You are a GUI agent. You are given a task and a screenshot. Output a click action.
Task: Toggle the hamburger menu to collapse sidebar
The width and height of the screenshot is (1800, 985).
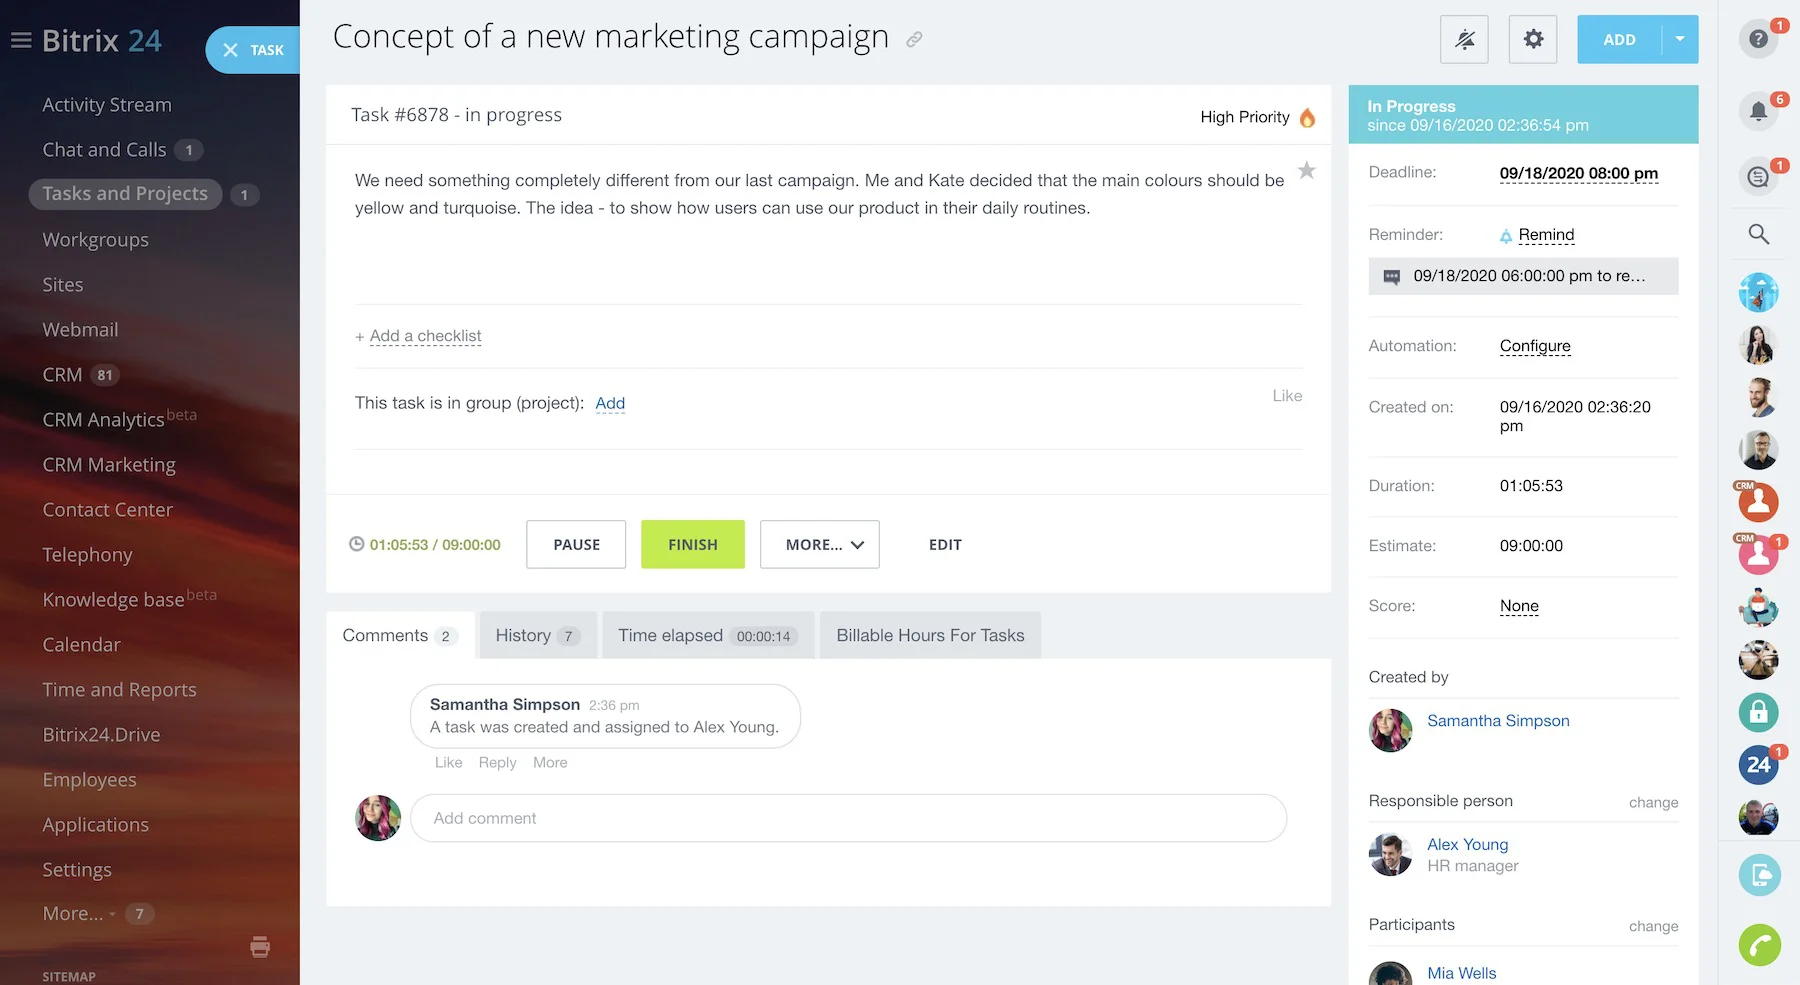pos(21,41)
